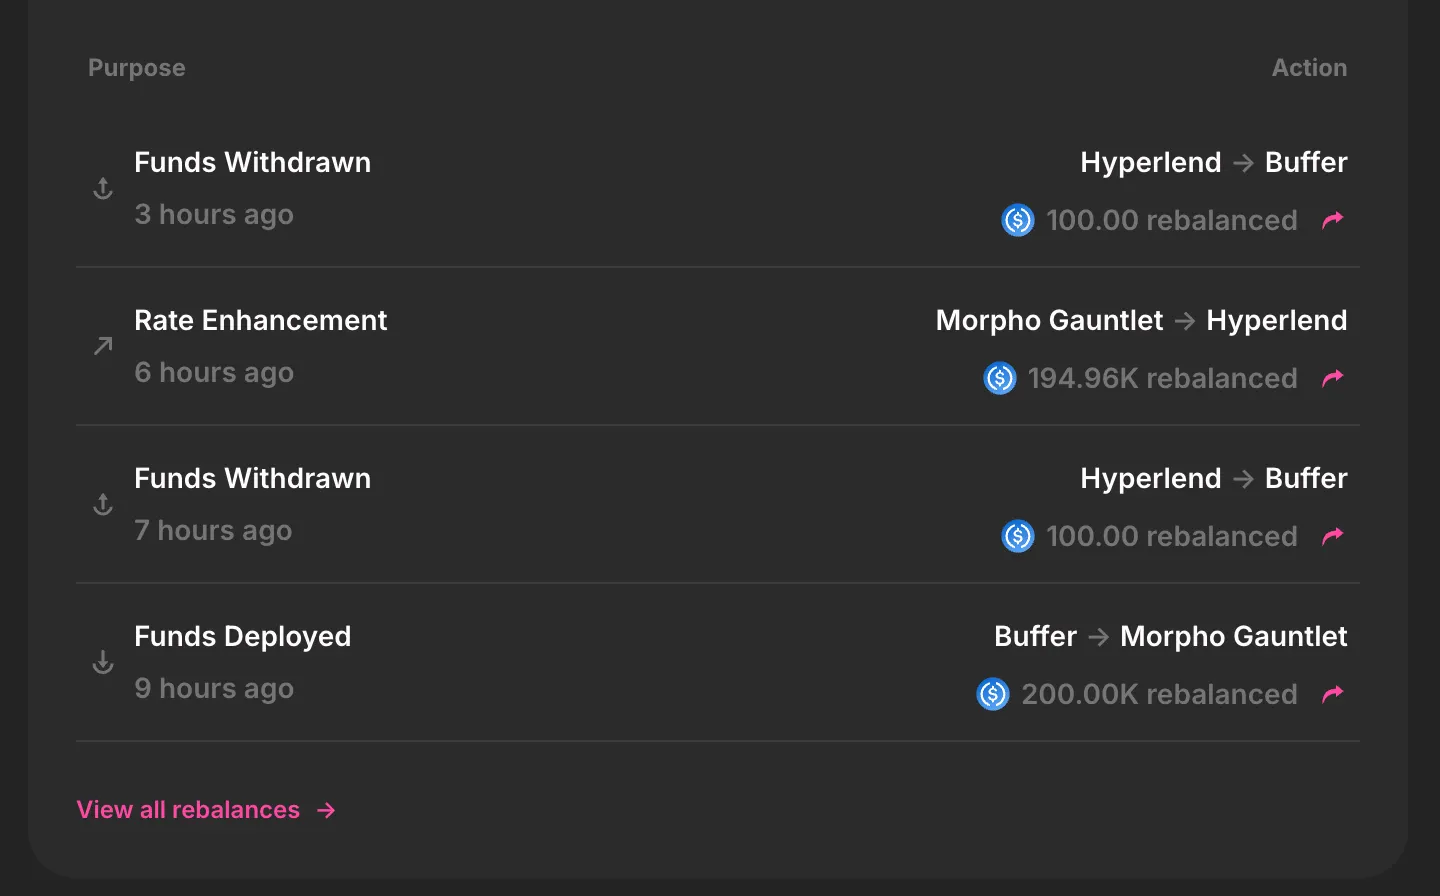Click withdraw icon beside 7 hours ago entry
This screenshot has width=1440, height=896.
pyautogui.click(x=103, y=504)
